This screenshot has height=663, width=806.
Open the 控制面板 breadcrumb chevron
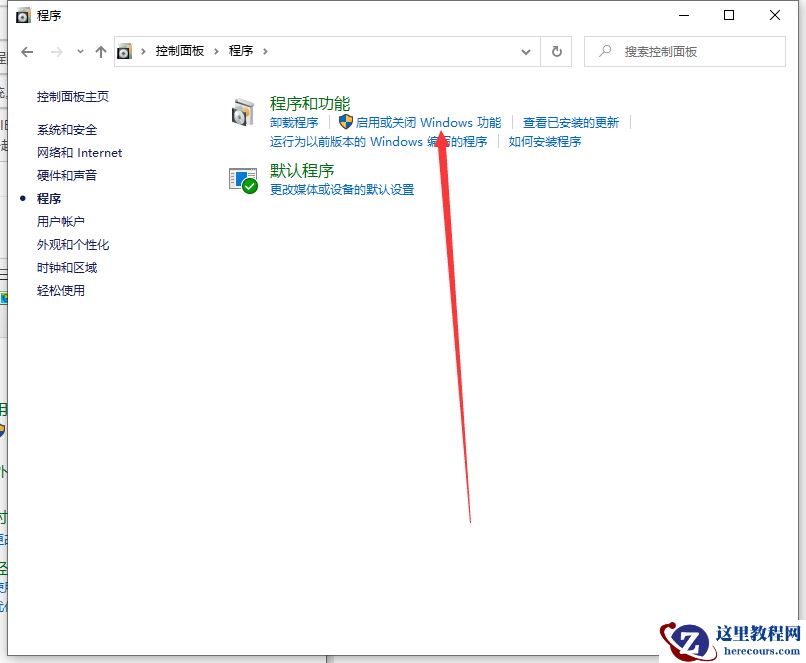coord(216,51)
